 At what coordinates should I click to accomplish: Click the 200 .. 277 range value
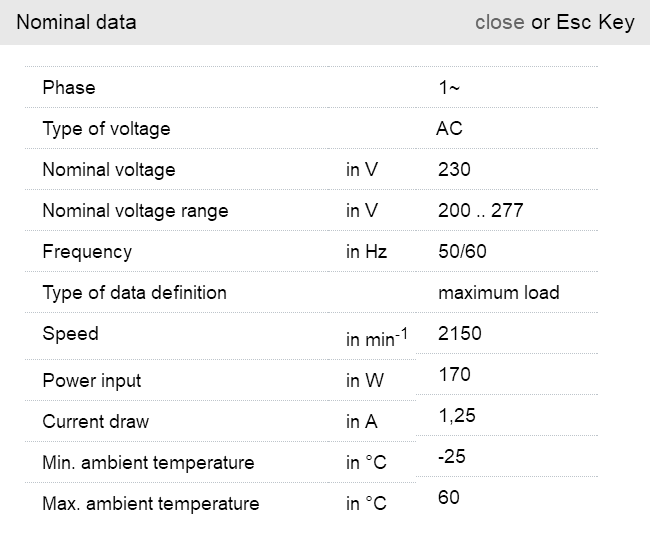pyautogui.click(x=480, y=211)
